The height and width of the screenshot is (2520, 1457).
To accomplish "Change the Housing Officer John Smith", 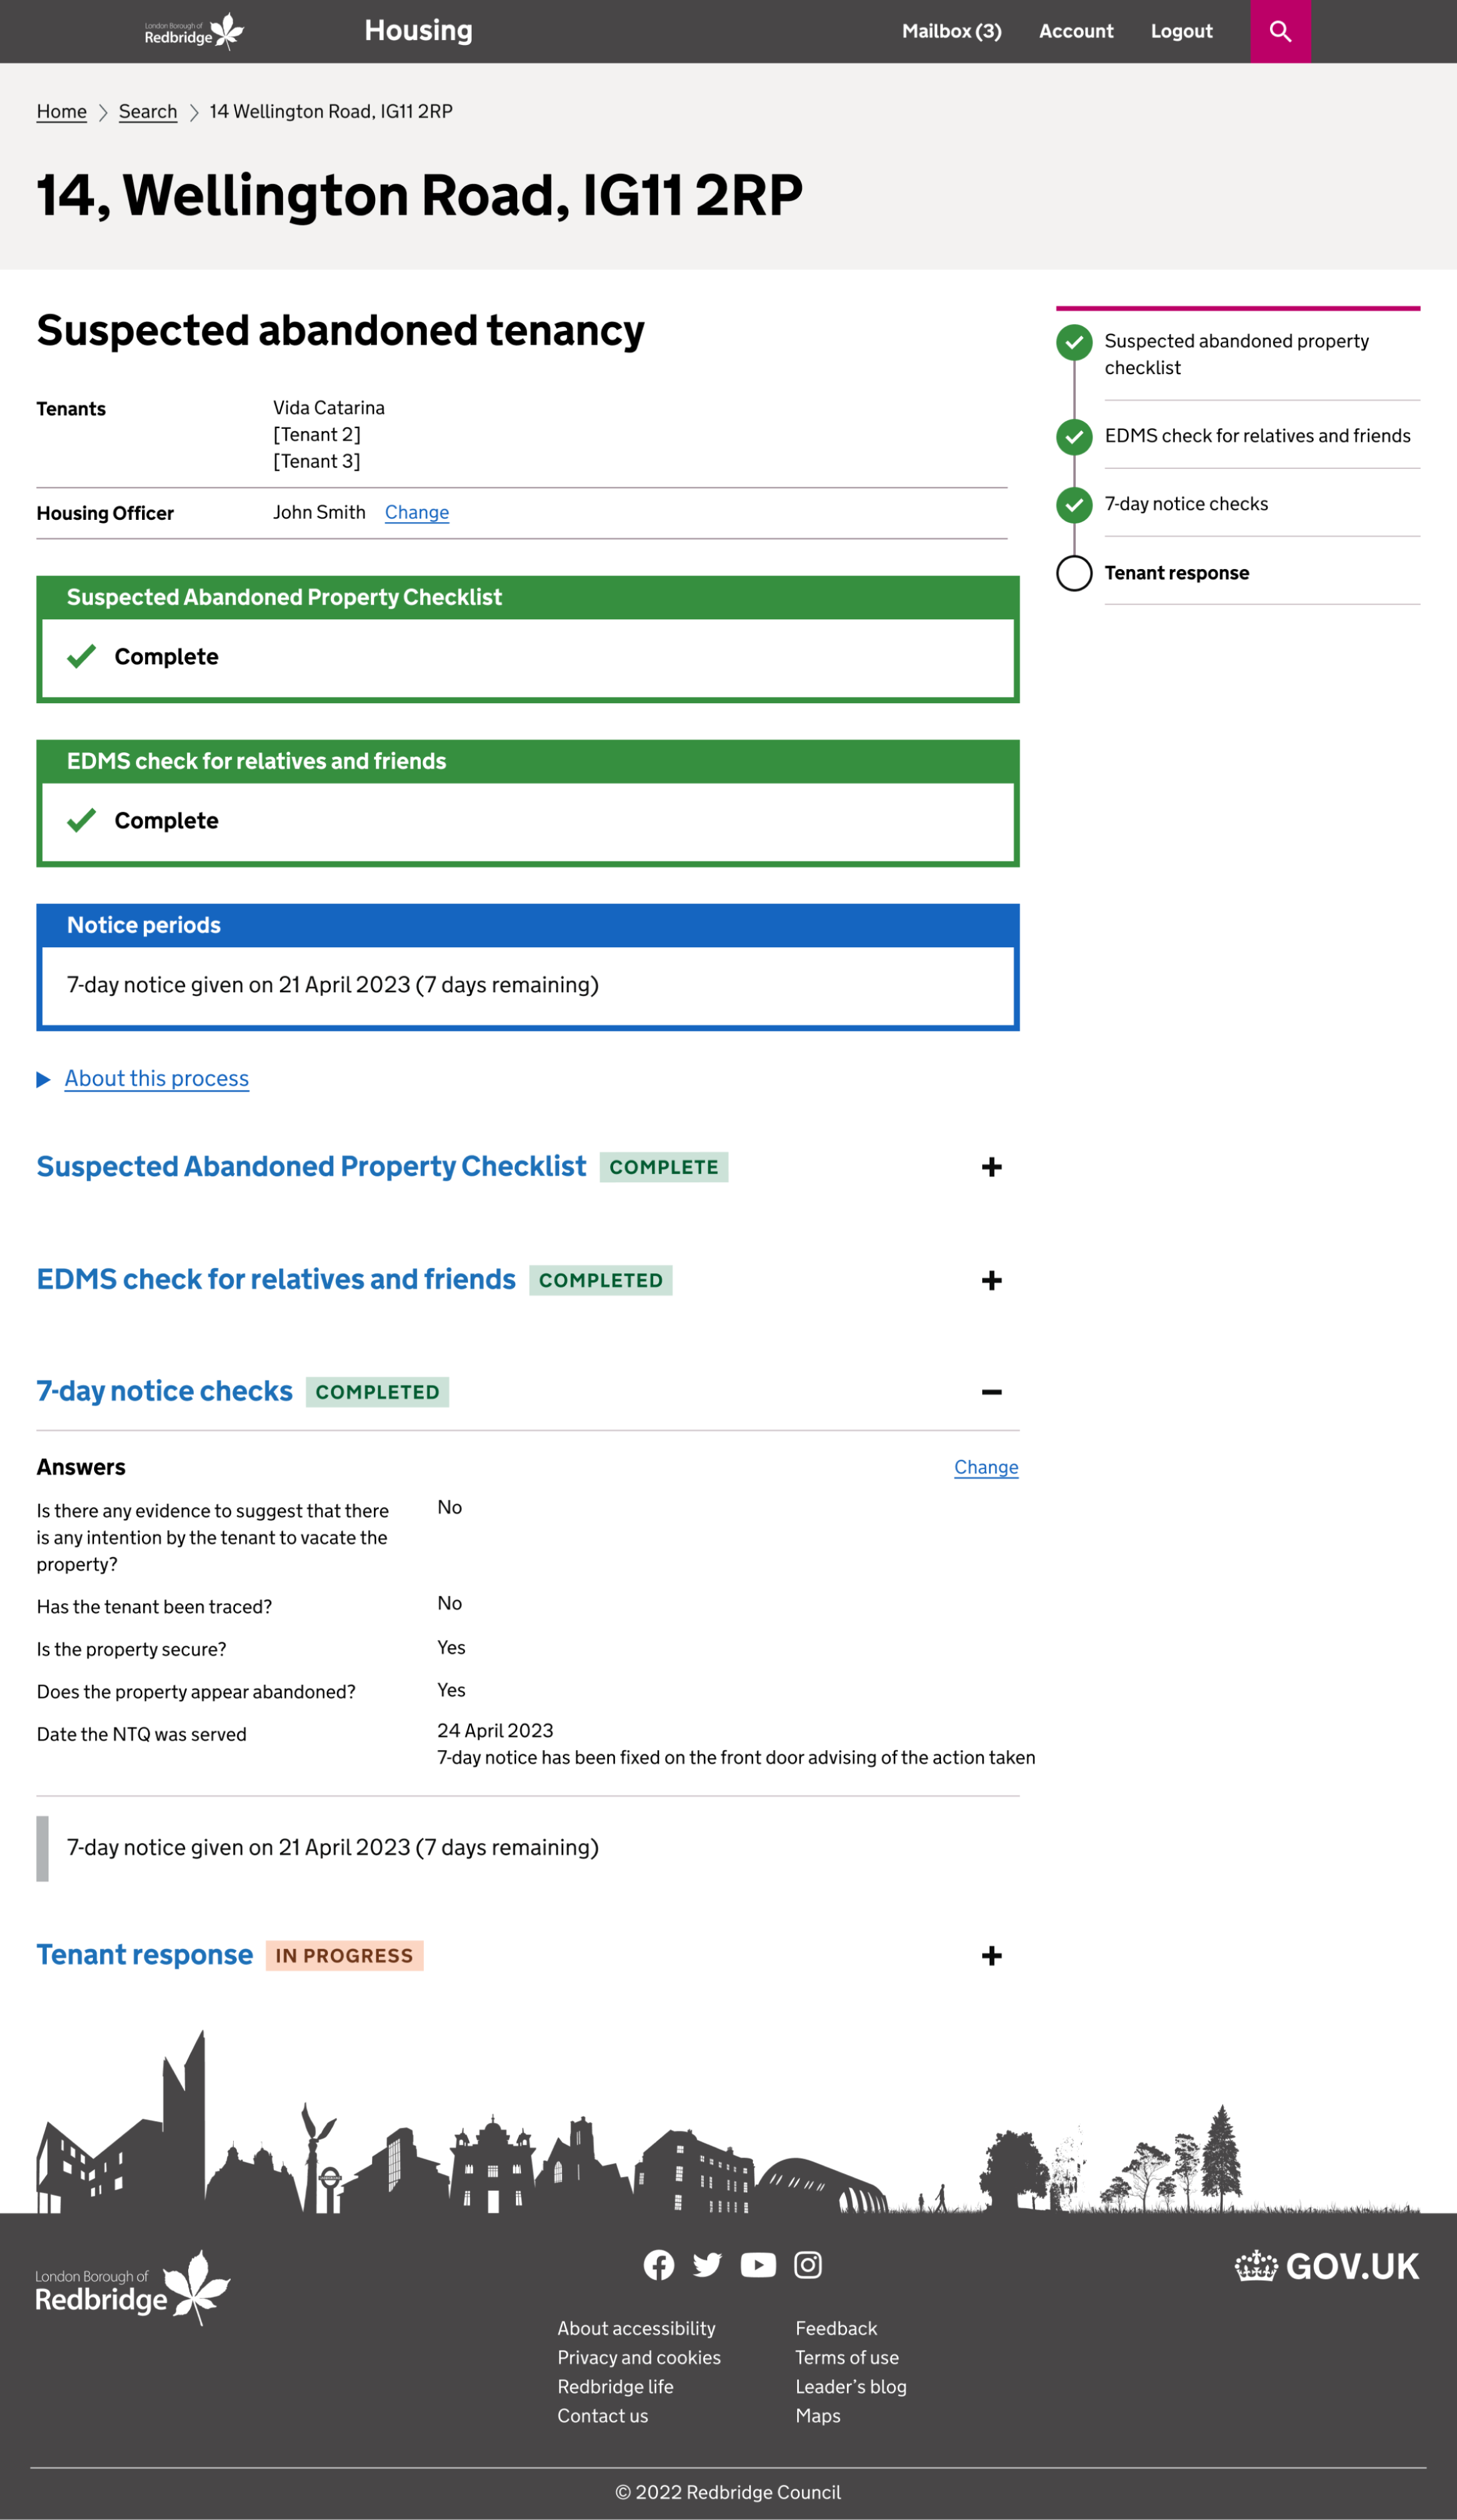I will (416, 512).
